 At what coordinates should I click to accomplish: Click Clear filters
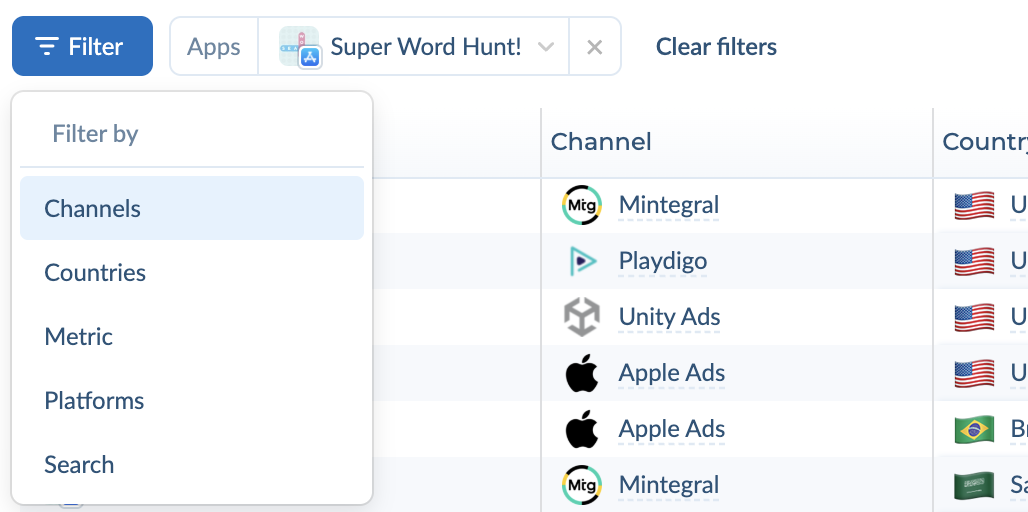(716, 47)
